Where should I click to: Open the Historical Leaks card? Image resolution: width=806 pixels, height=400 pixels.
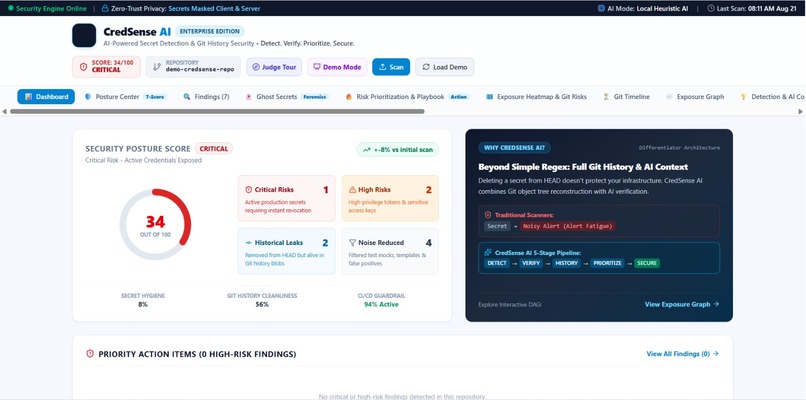tap(286, 251)
